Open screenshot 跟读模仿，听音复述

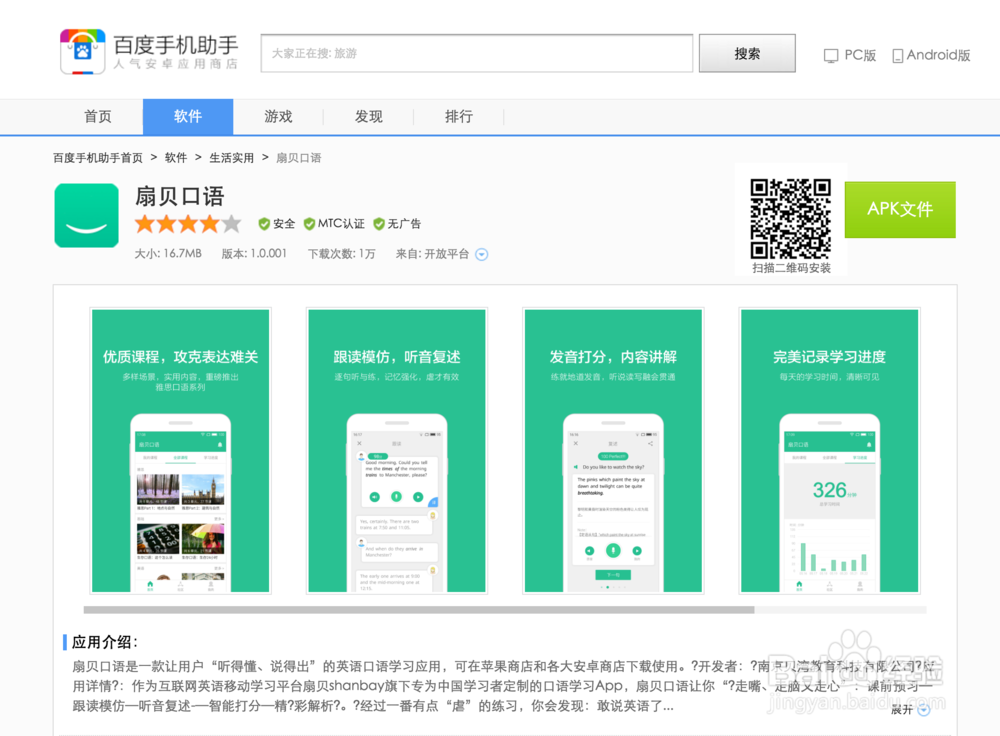(x=397, y=451)
